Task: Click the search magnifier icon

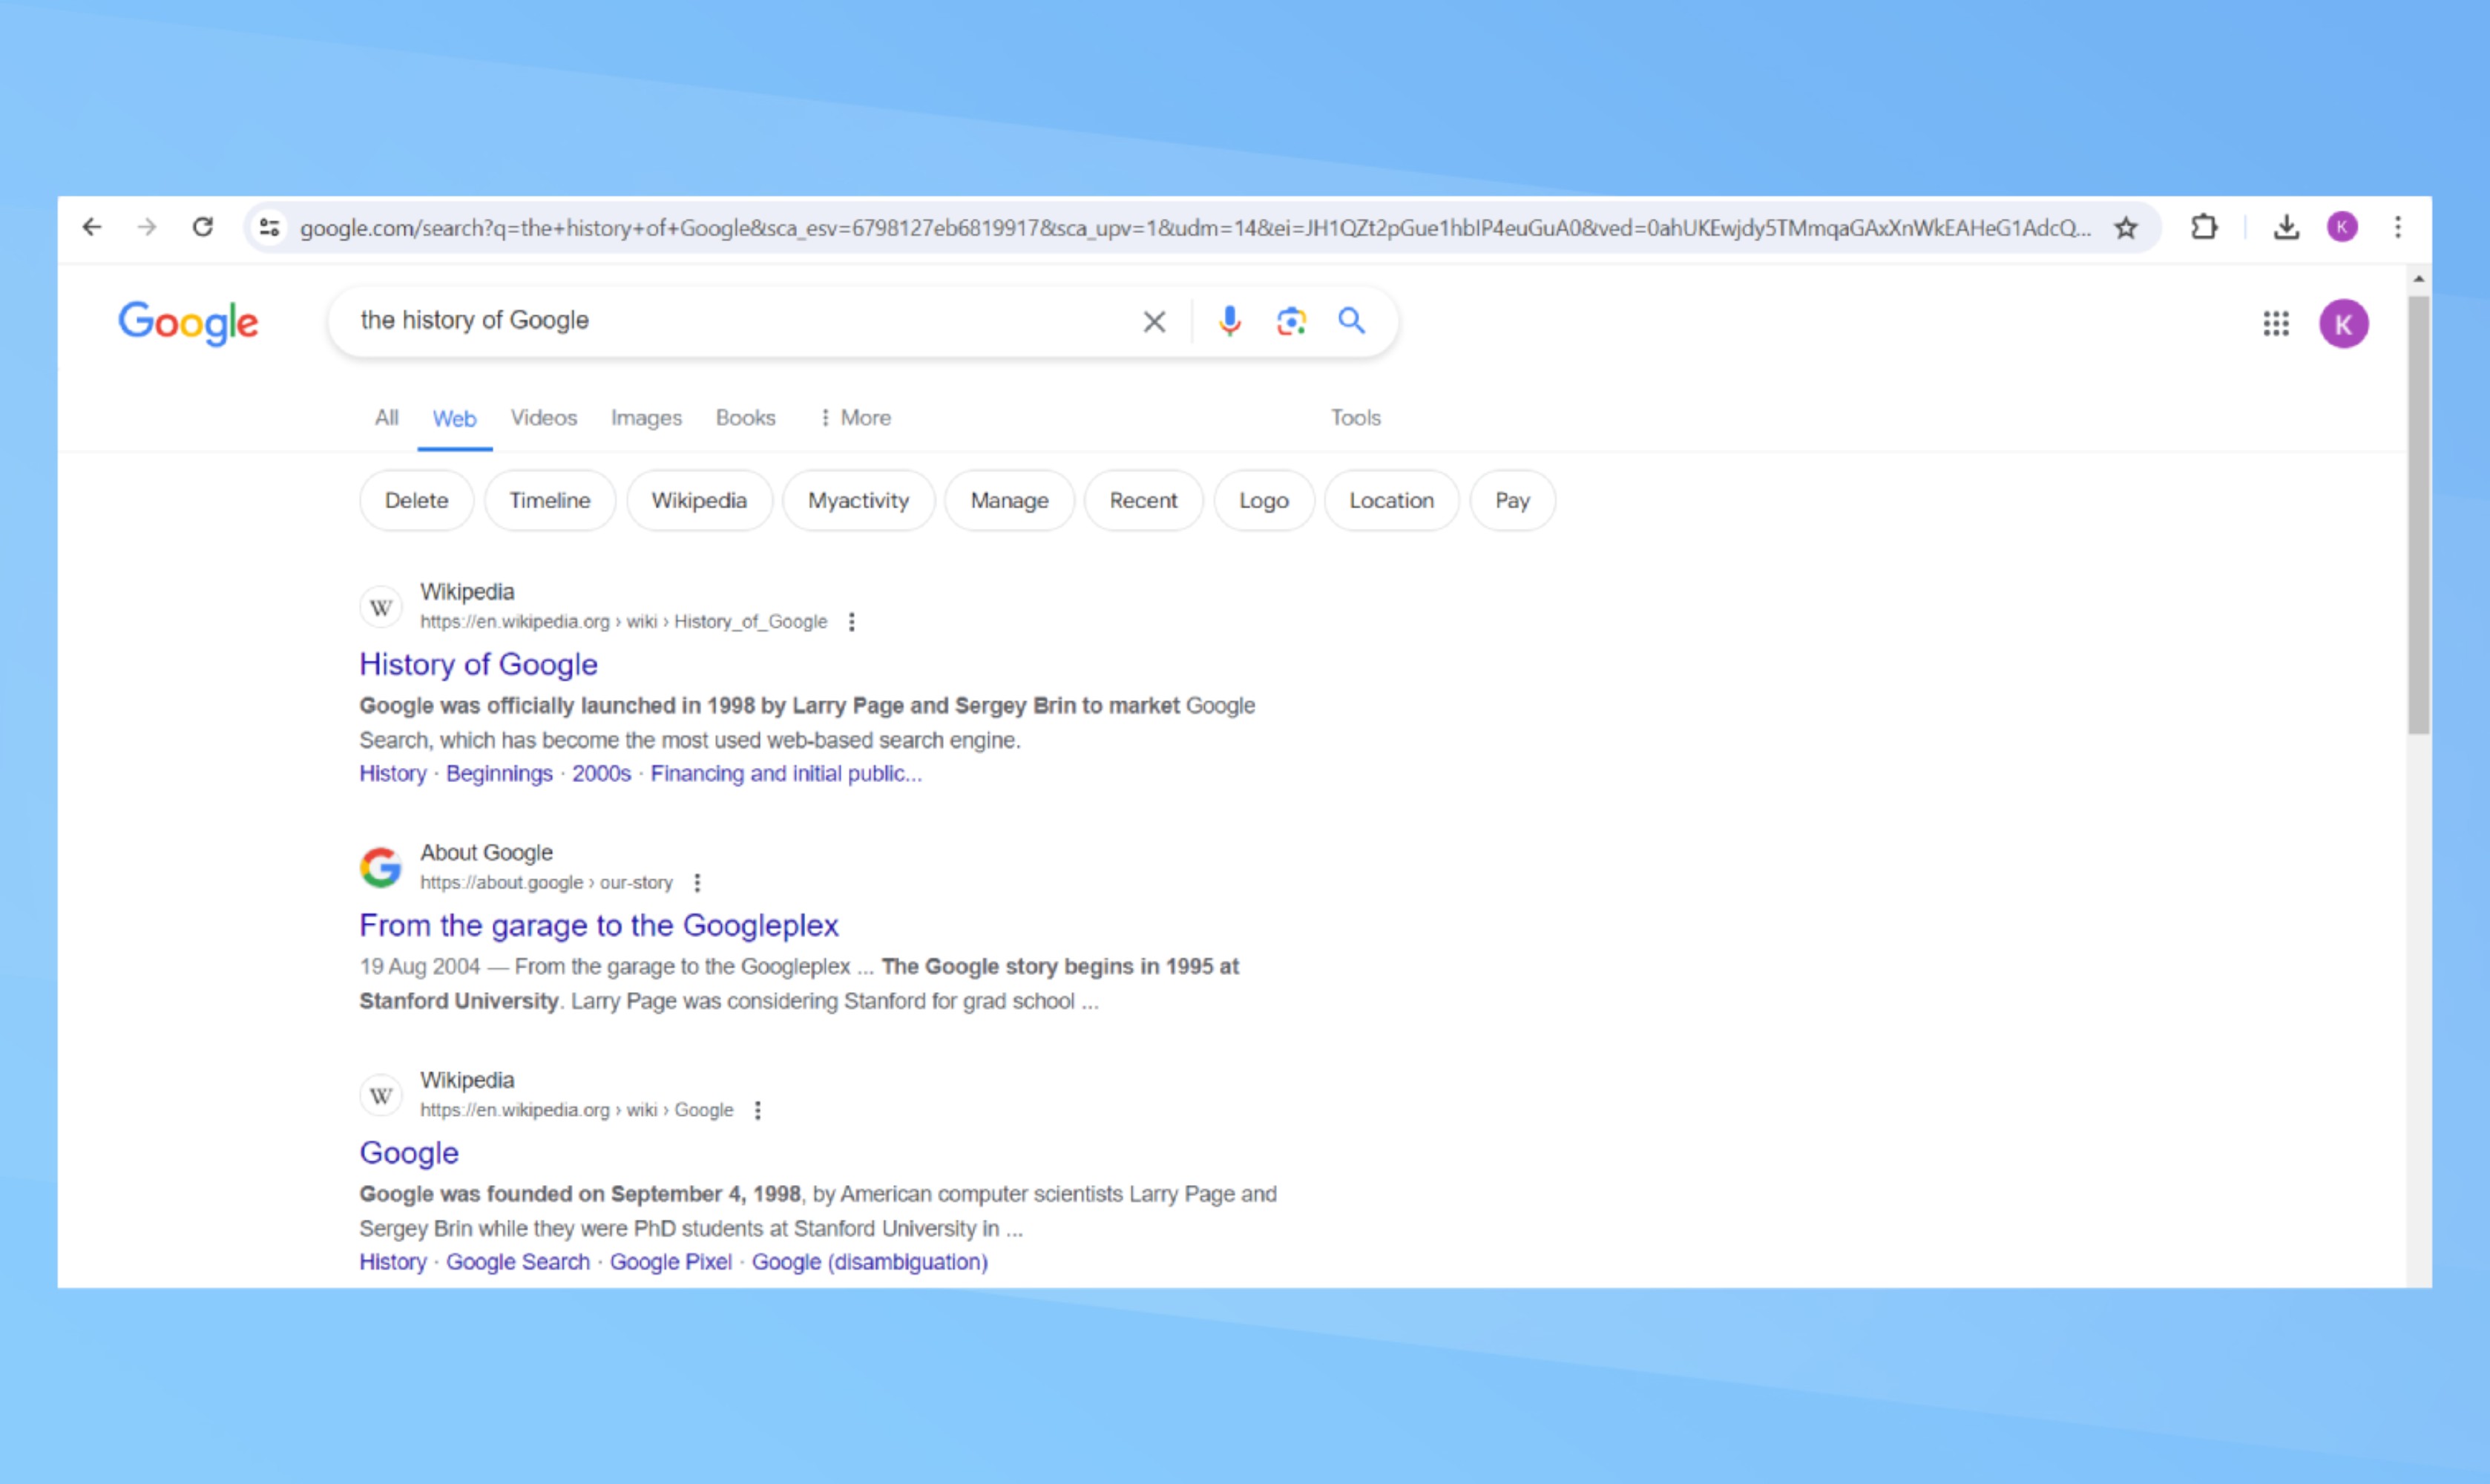Action: [1352, 321]
